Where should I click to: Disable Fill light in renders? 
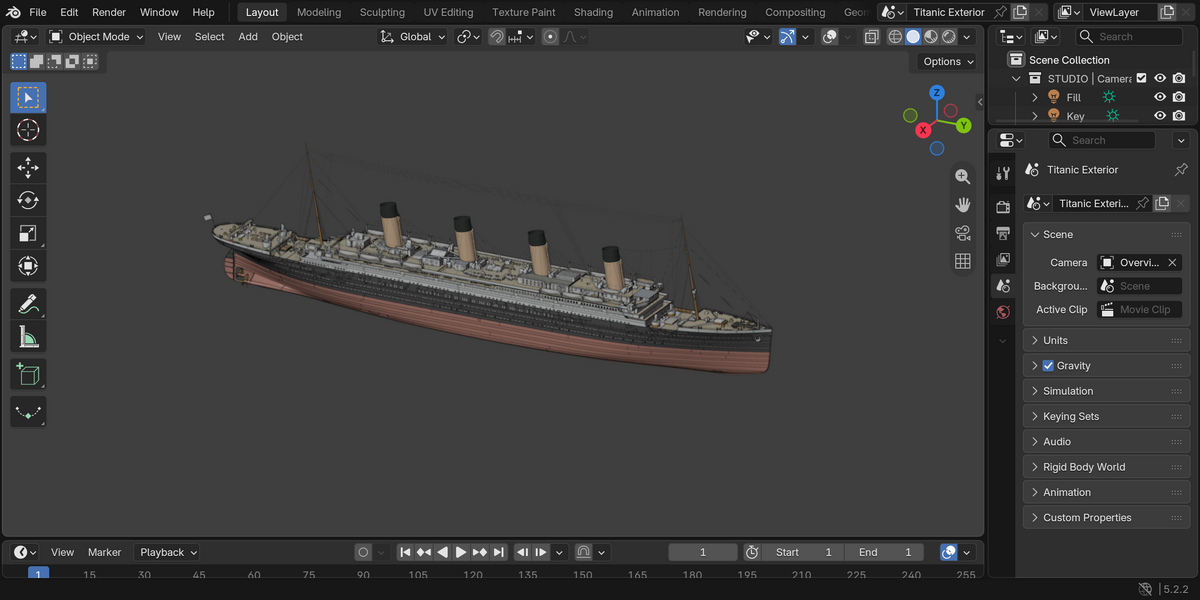(1180, 97)
